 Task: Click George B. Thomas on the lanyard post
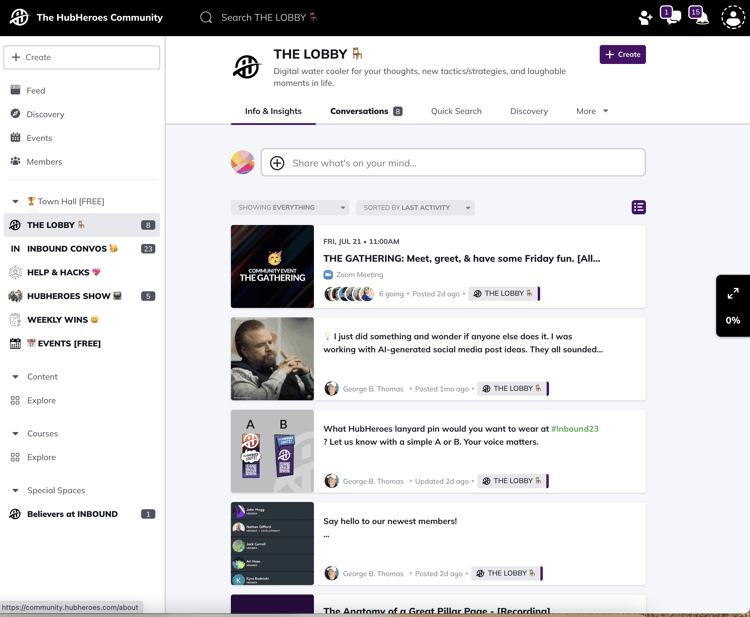(373, 482)
